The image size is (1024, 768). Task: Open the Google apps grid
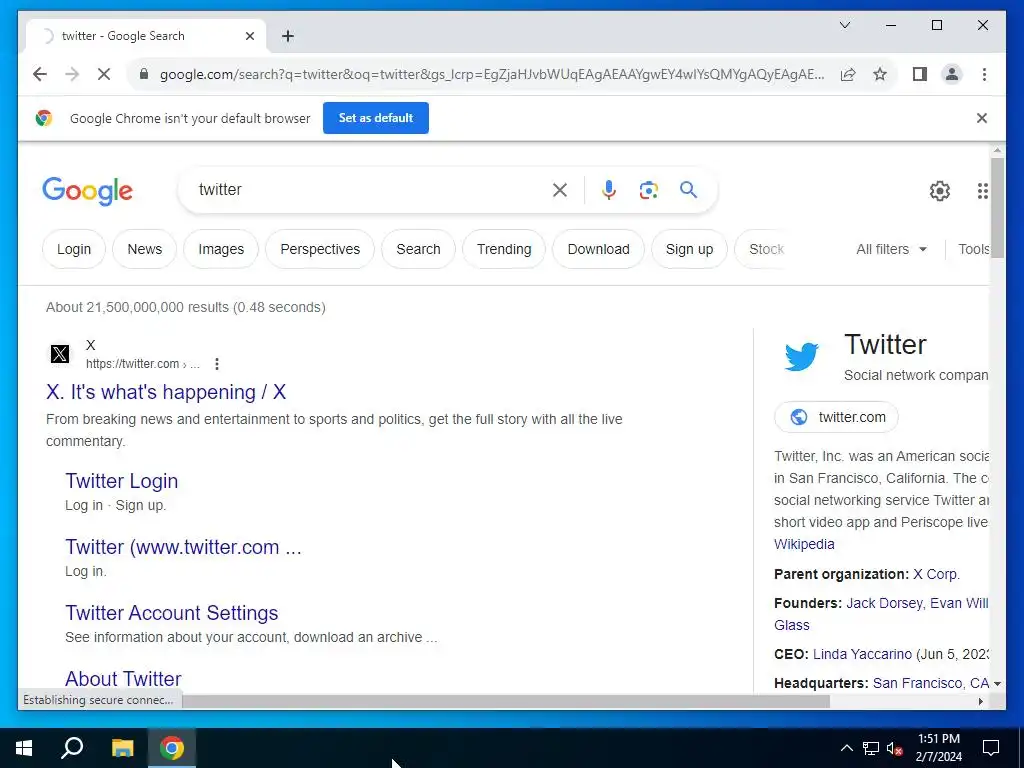[x=982, y=191]
